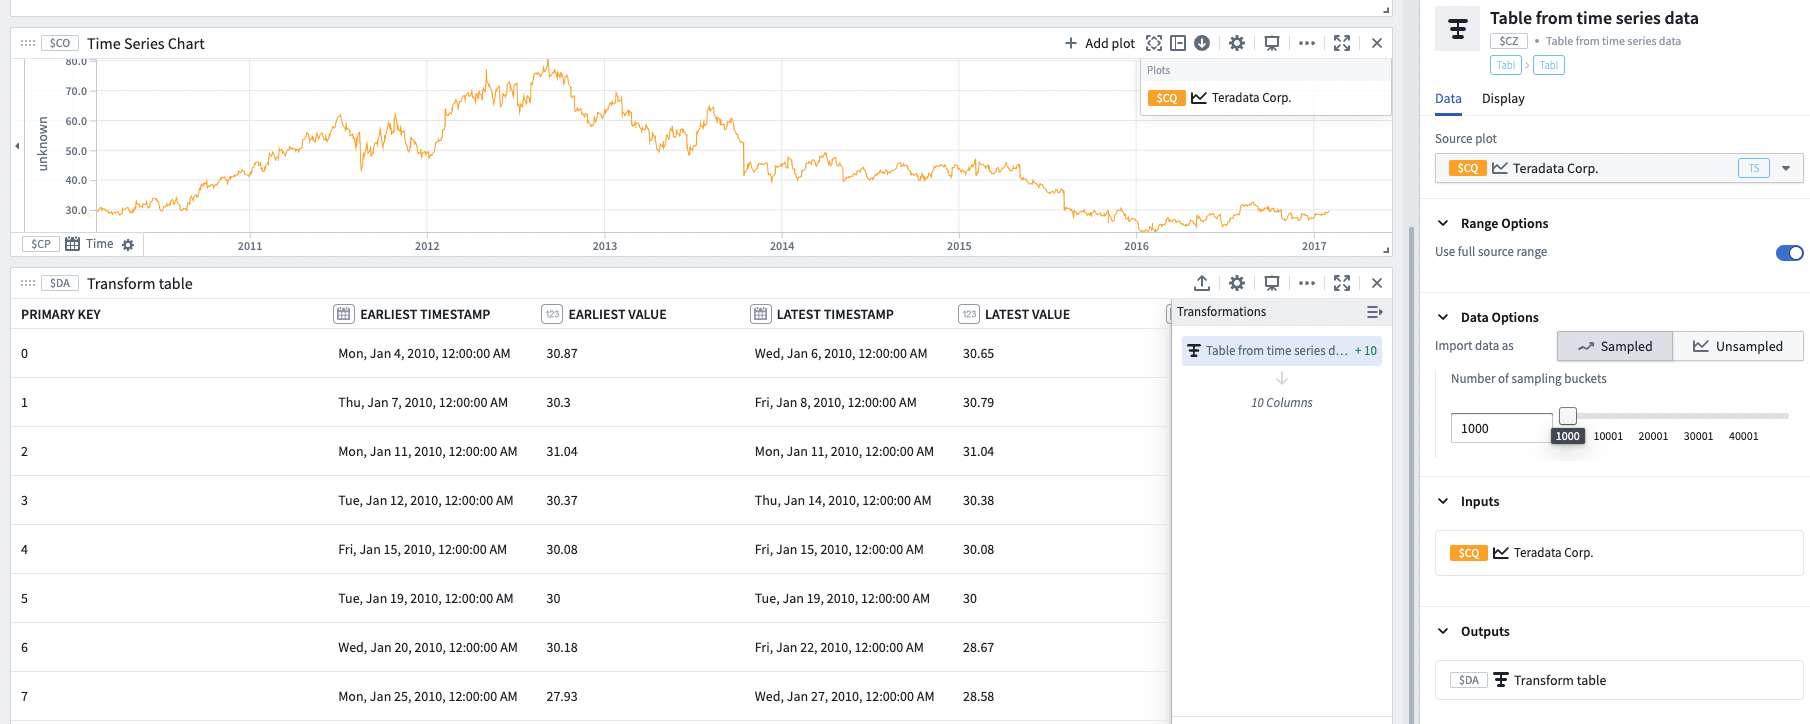Click the second Tabl breadcrumb chip
The image size is (1810, 724).
[x=1549, y=65]
